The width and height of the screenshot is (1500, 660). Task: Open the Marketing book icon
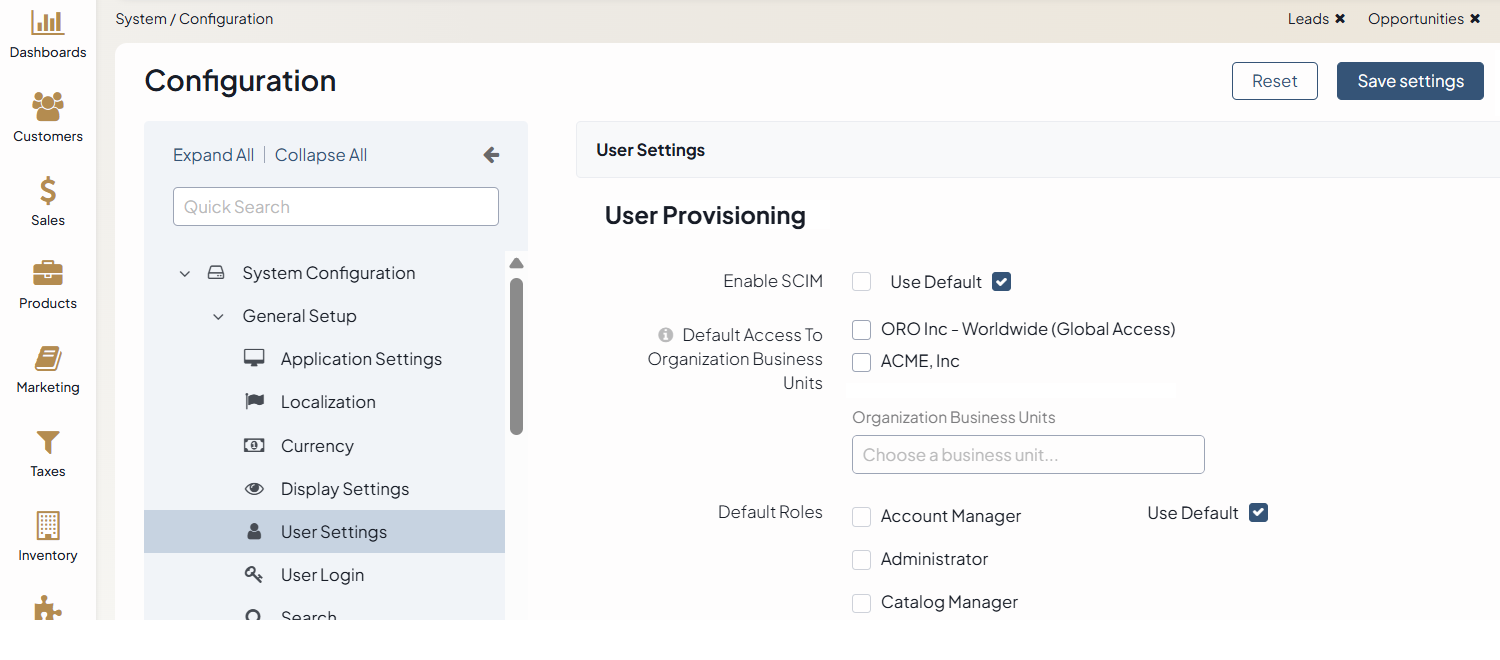[47, 358]
